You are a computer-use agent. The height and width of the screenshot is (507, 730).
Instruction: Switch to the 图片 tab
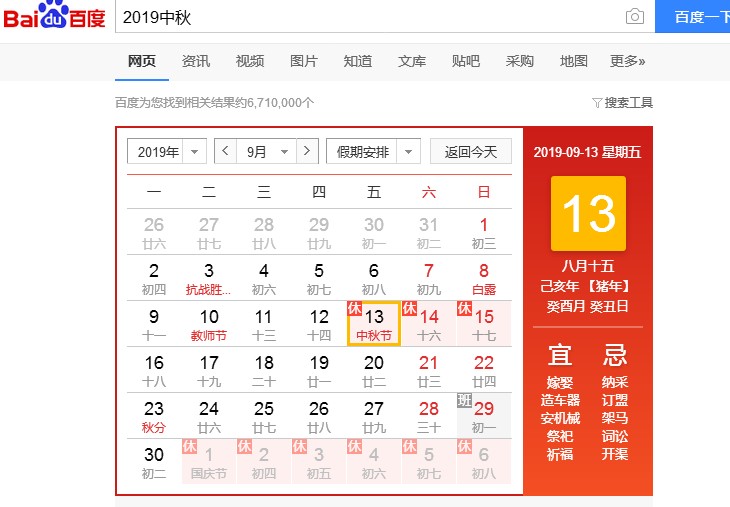(304, 61)
